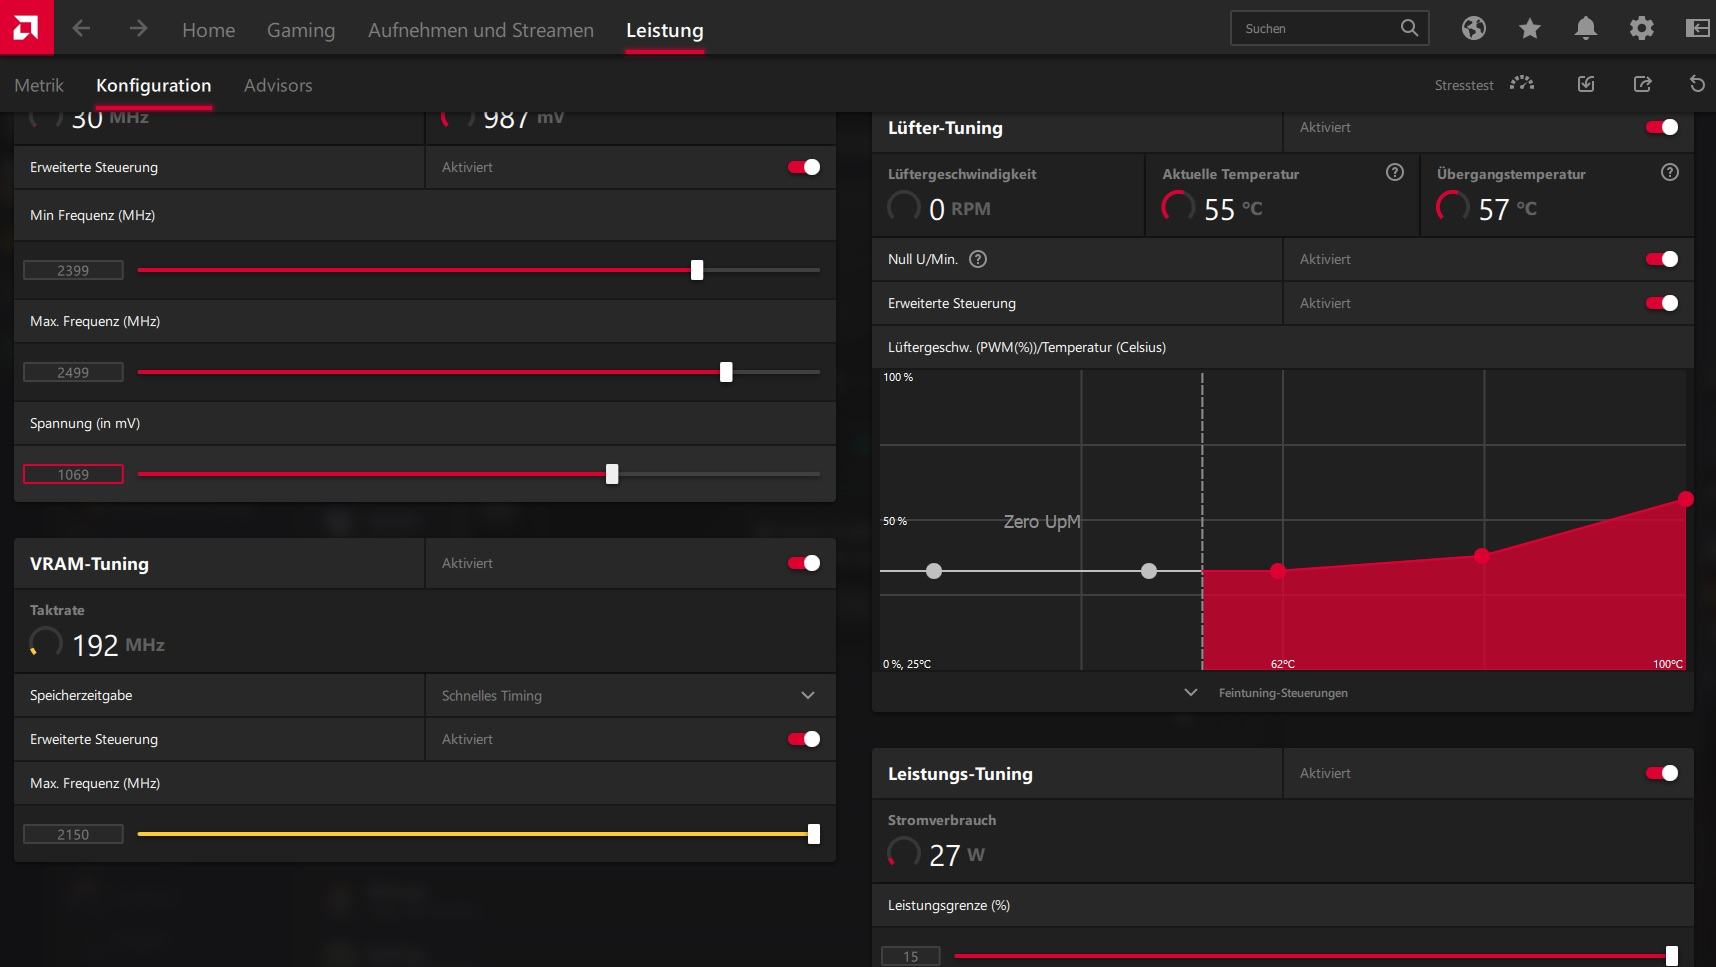Open favorites star icon
The image size is (1716, 967).
1529,29
